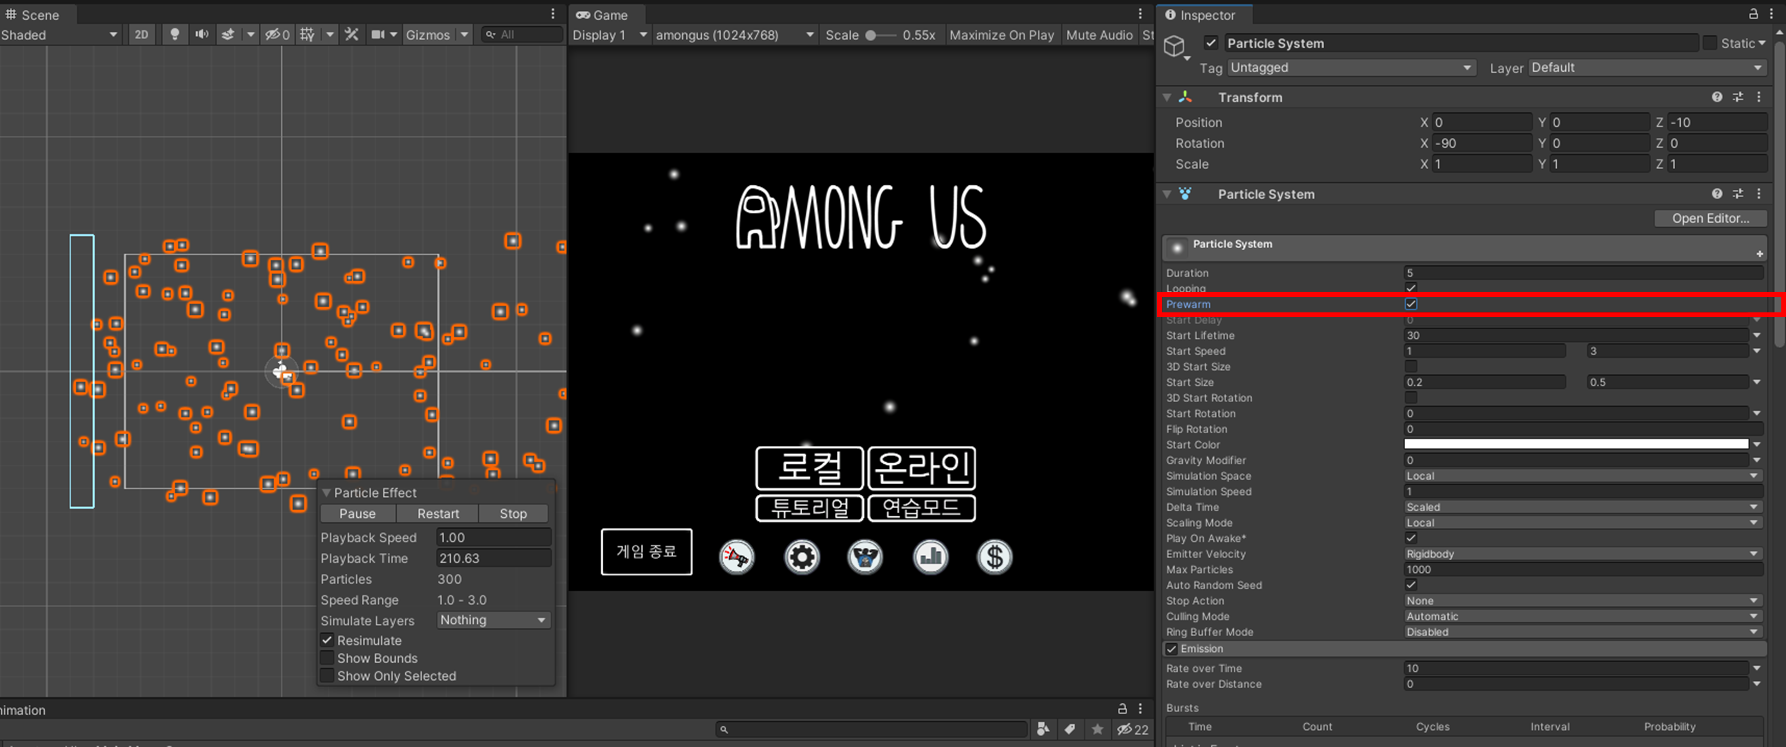Pause the particle effect
The width and height of the screenshot is (1786, 747).
pos(357,513)
